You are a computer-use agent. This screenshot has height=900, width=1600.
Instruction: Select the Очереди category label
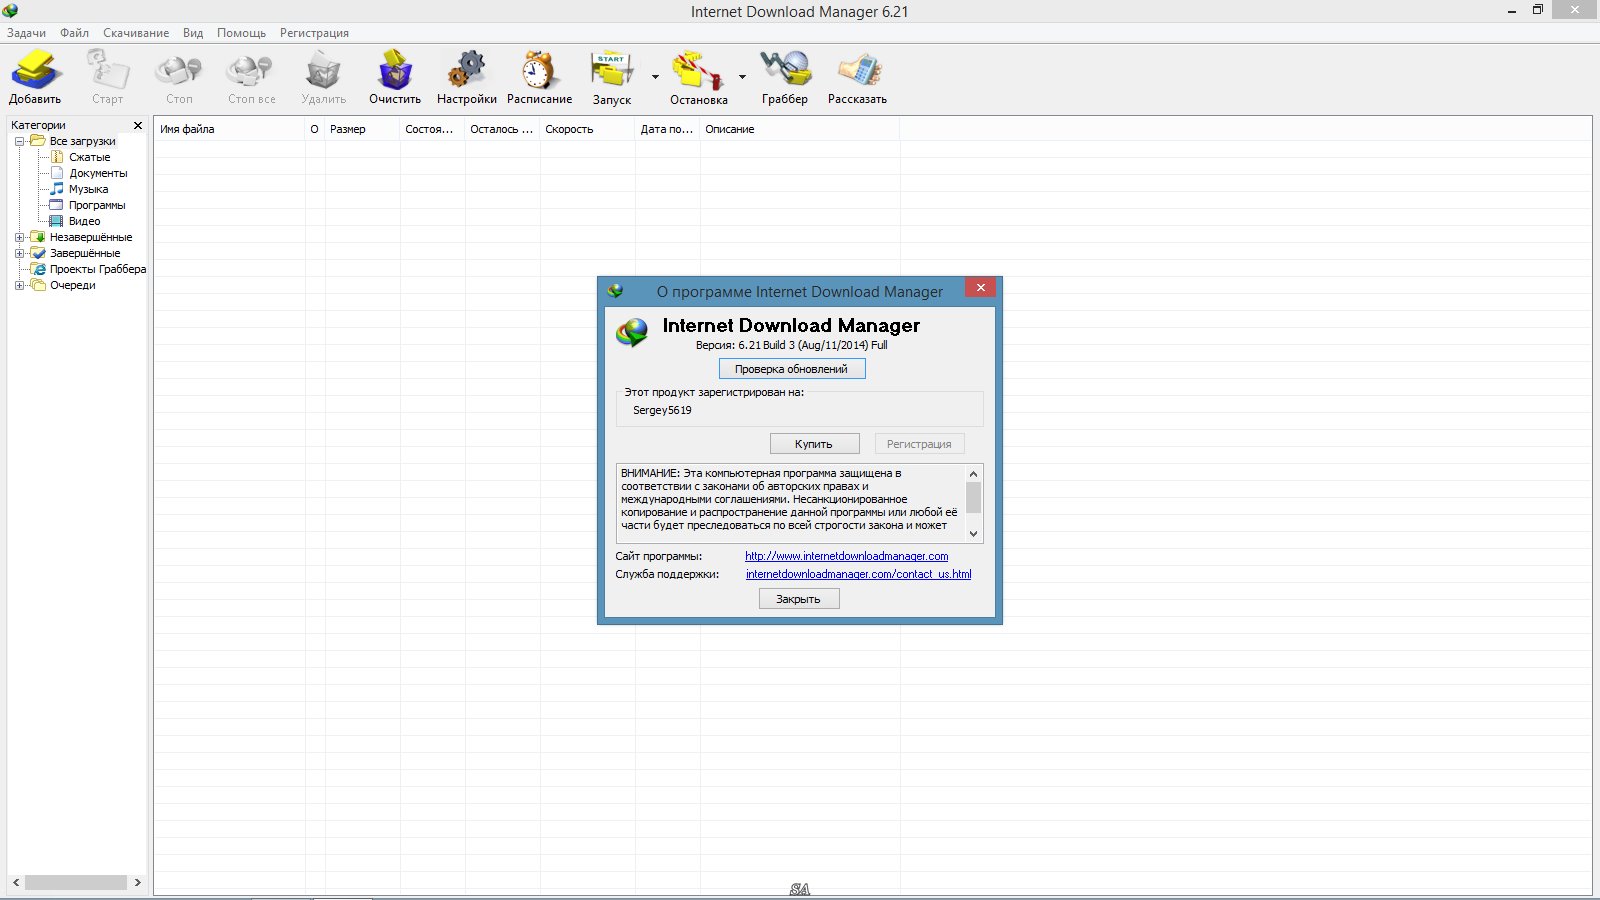73,285
